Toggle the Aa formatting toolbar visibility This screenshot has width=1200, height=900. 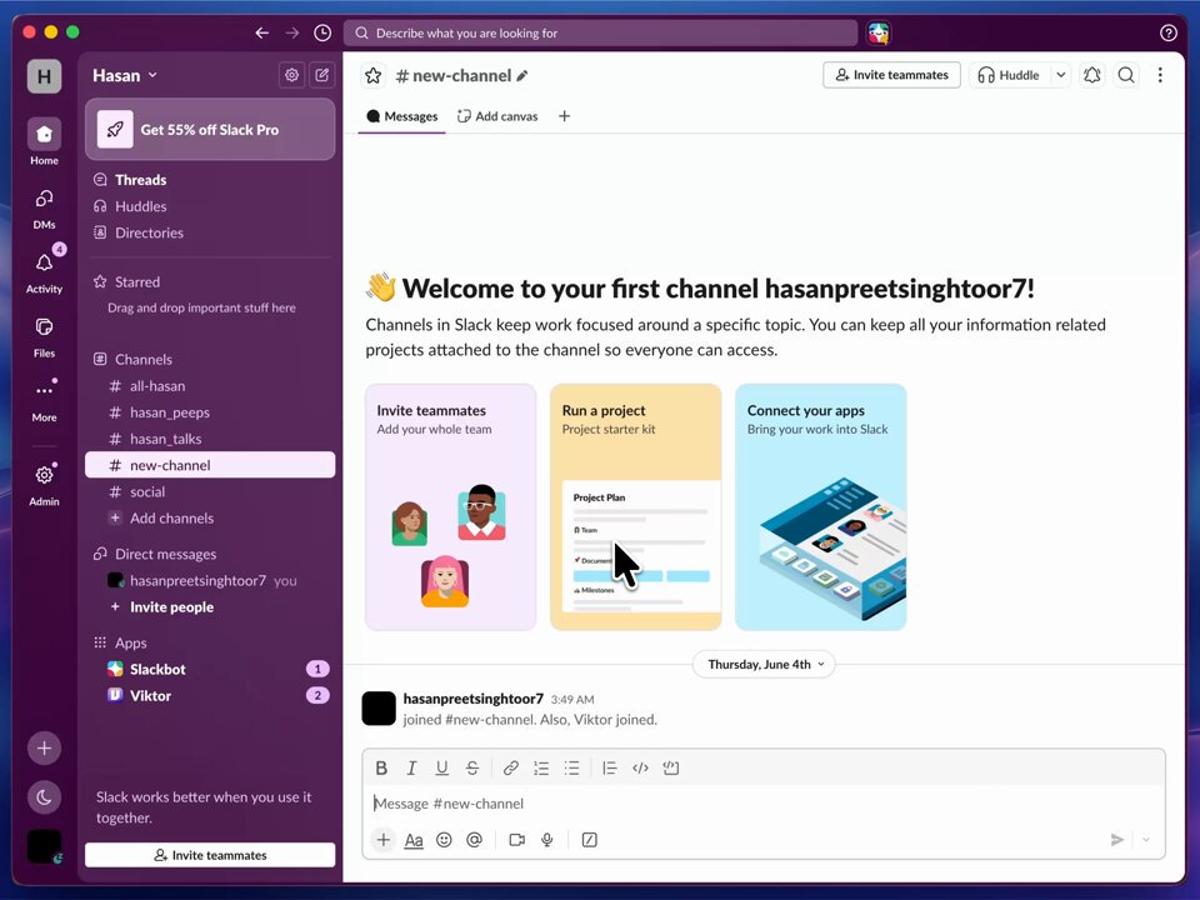click(414, 840)
